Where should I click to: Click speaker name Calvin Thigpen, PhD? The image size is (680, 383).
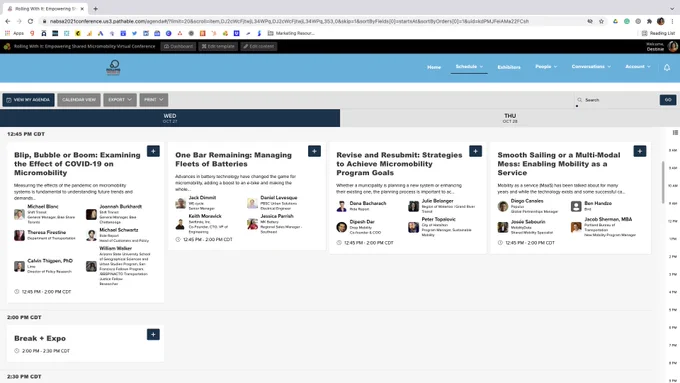point(50,261)
